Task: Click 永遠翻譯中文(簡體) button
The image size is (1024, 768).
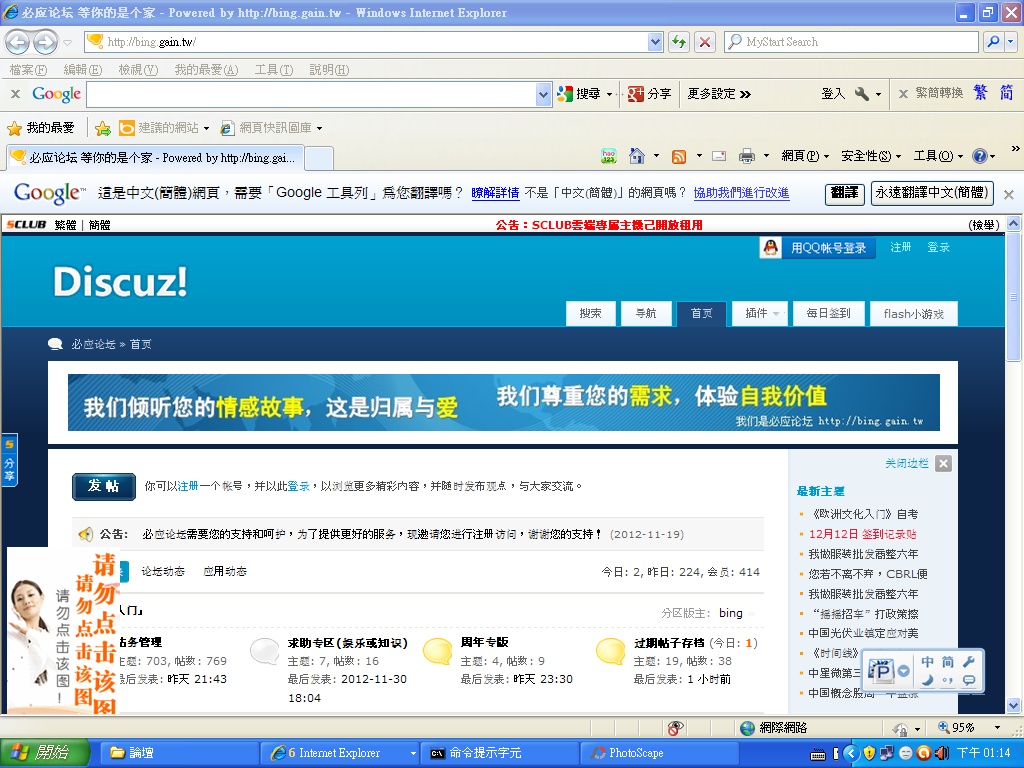Action: pyautogui.click(x=932, y=193)
